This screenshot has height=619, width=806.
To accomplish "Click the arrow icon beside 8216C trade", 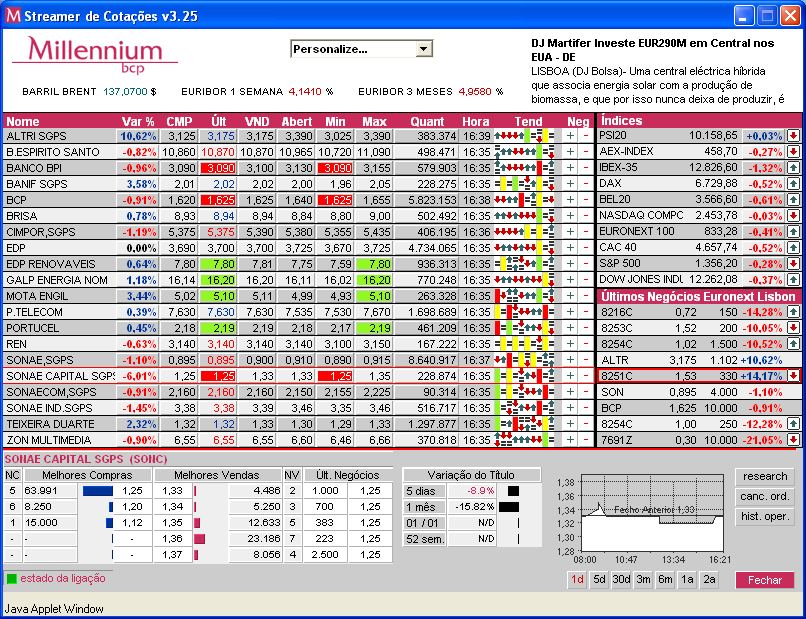I will coord(793,312).
